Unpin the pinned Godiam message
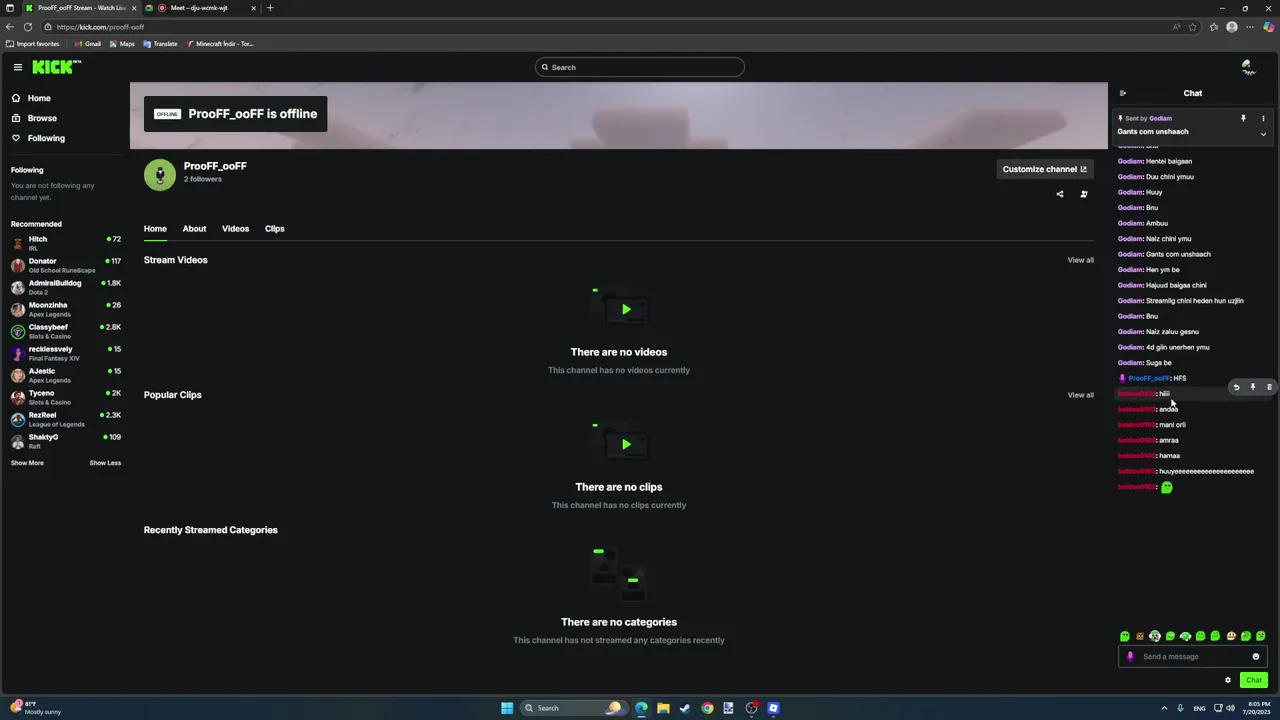Image resolution: width=1280 pixels, height=720 pixels. [1243, 118]
